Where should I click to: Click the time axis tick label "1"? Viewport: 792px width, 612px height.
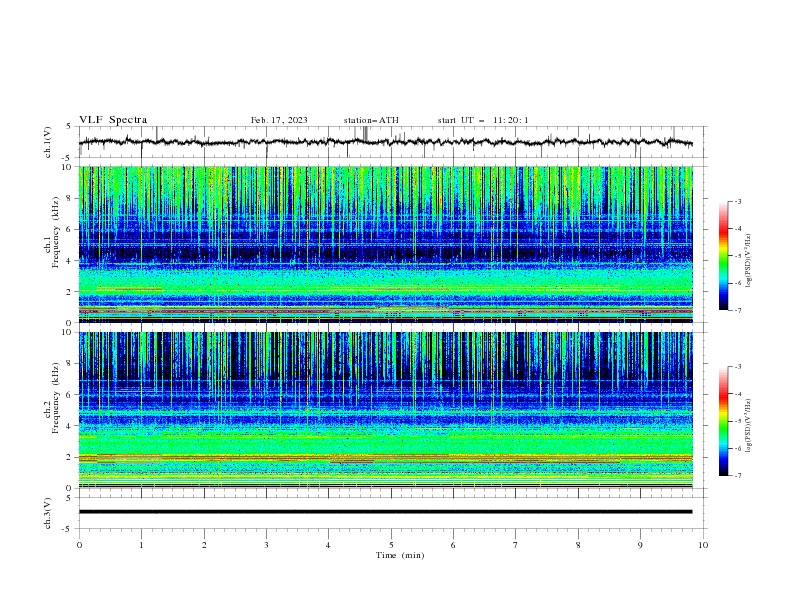tap(141, 545)
